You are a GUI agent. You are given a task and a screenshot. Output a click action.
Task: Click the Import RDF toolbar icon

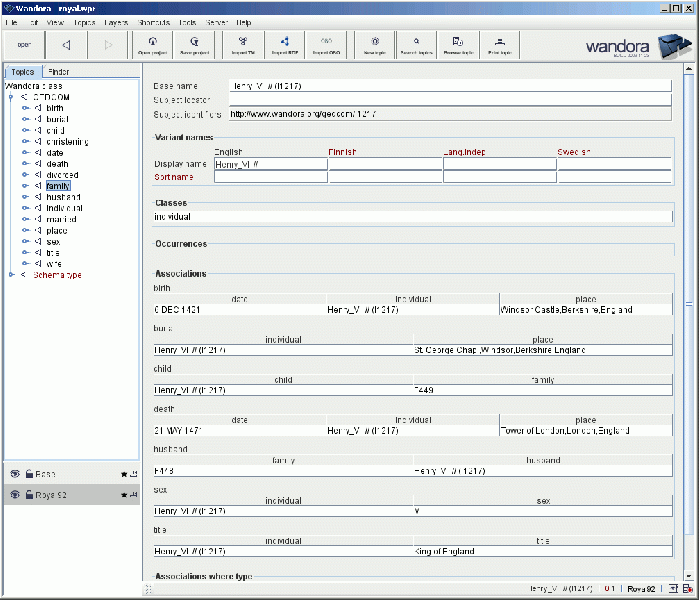284,44
